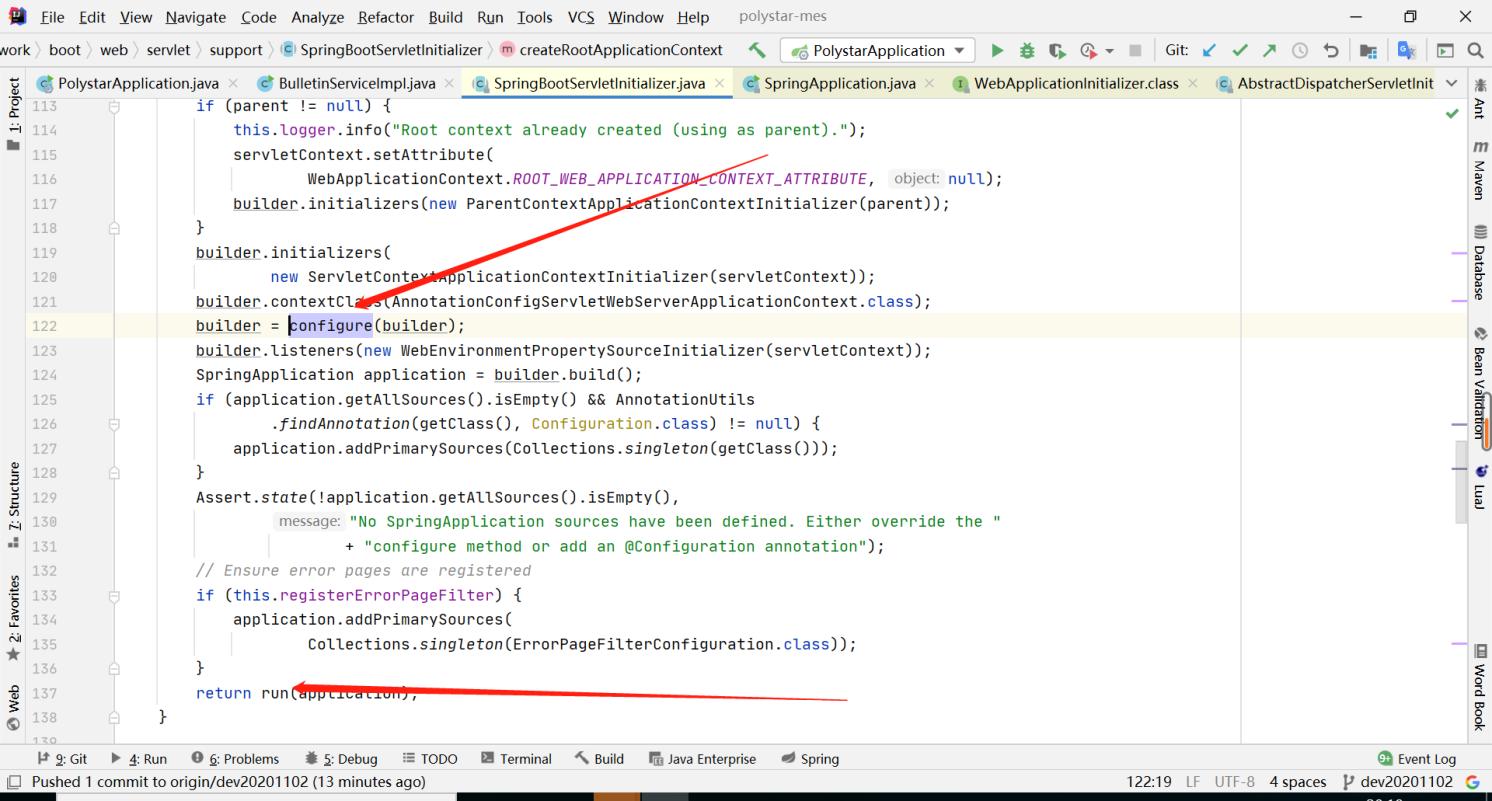This screenshot has width=1492, height=801.
Task: Click the Translate toolbar icon
Action: (1406, 50)
